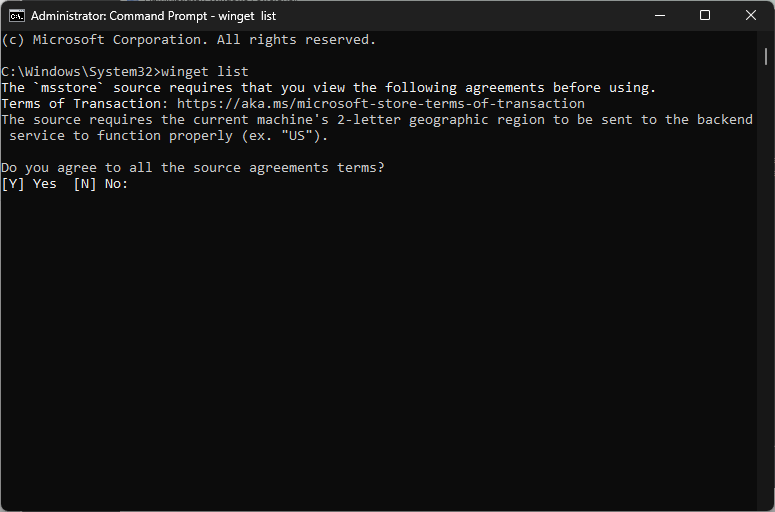Open the microsoft-store-terms-of-transaction URL
This screenshot has width=775, height=512.
(381, 104)
